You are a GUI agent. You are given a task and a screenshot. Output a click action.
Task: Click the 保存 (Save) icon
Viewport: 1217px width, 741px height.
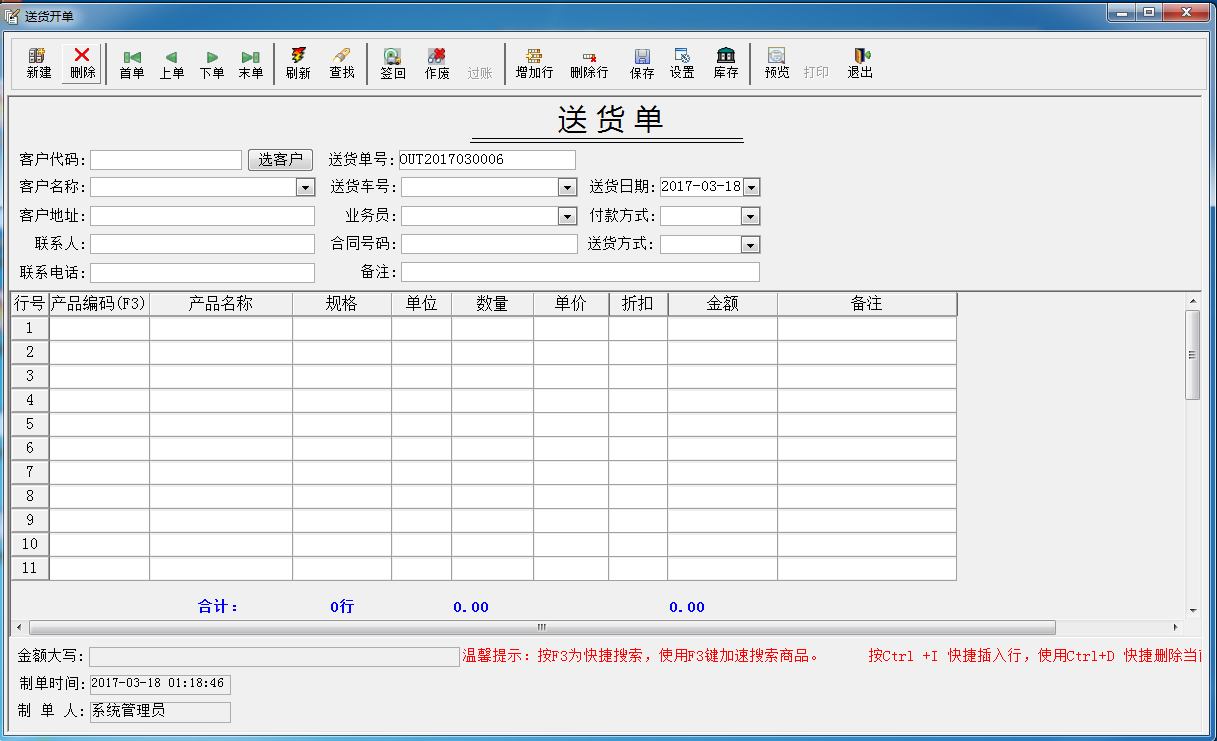642,64
